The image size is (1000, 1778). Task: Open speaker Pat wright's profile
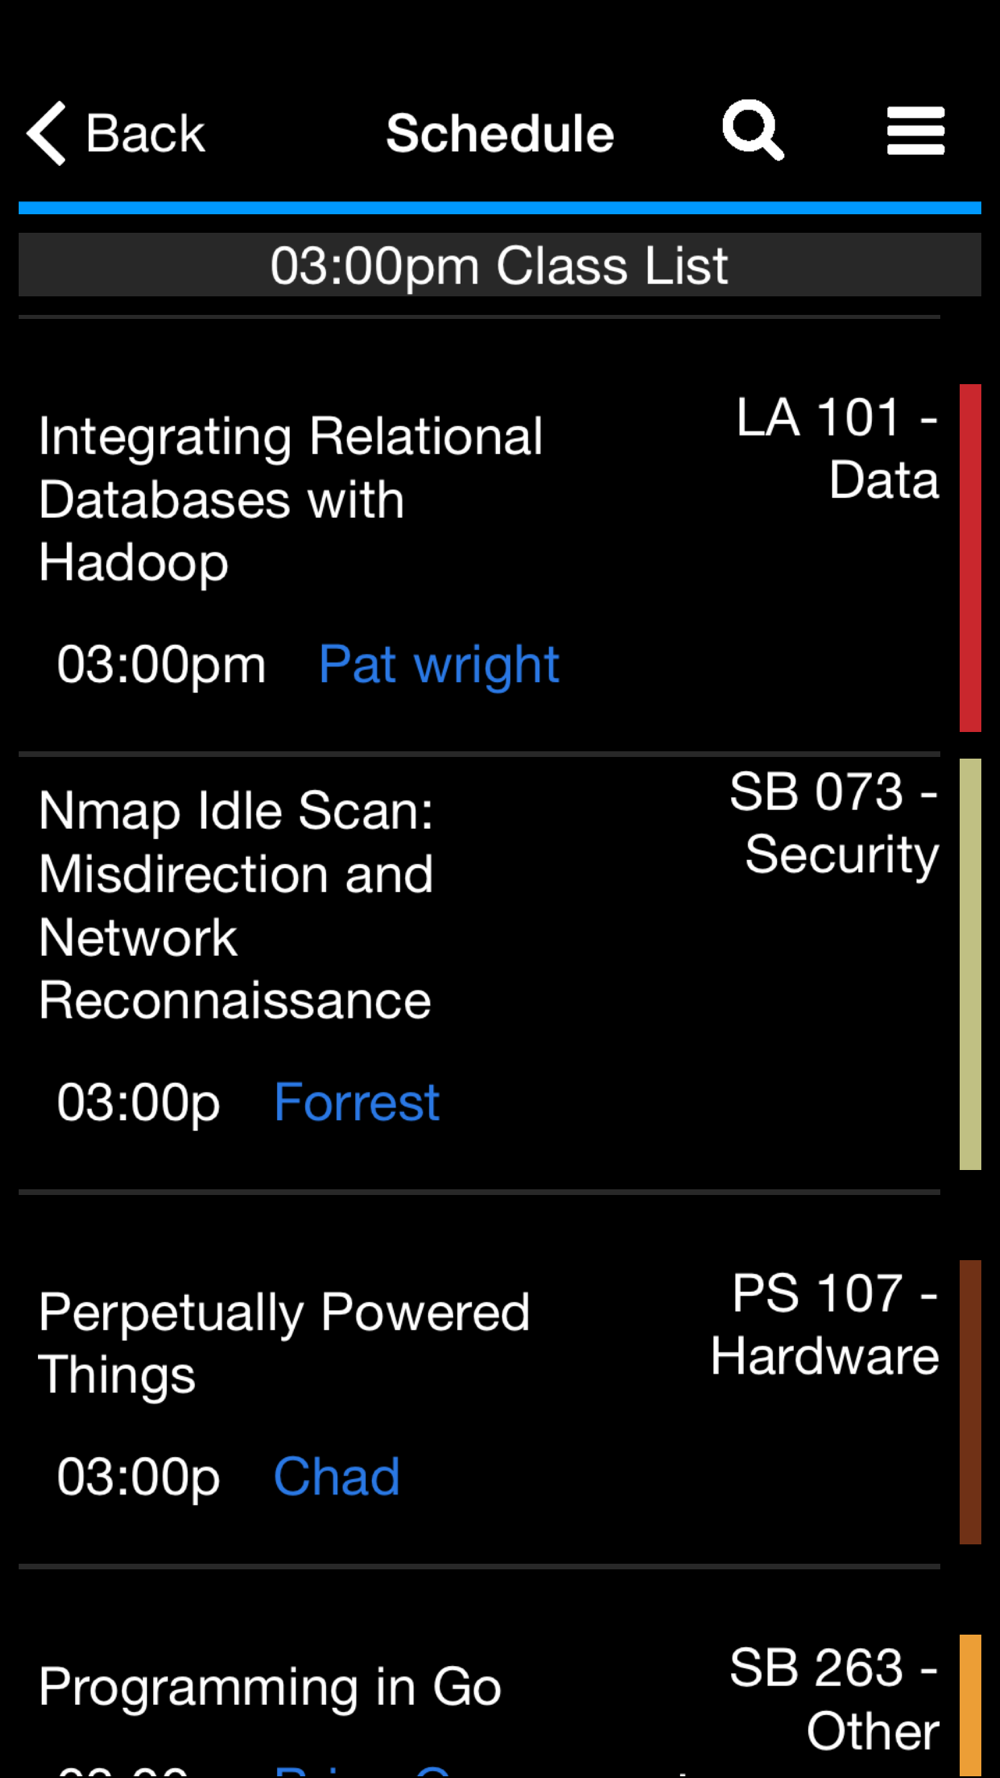[439, 666]
